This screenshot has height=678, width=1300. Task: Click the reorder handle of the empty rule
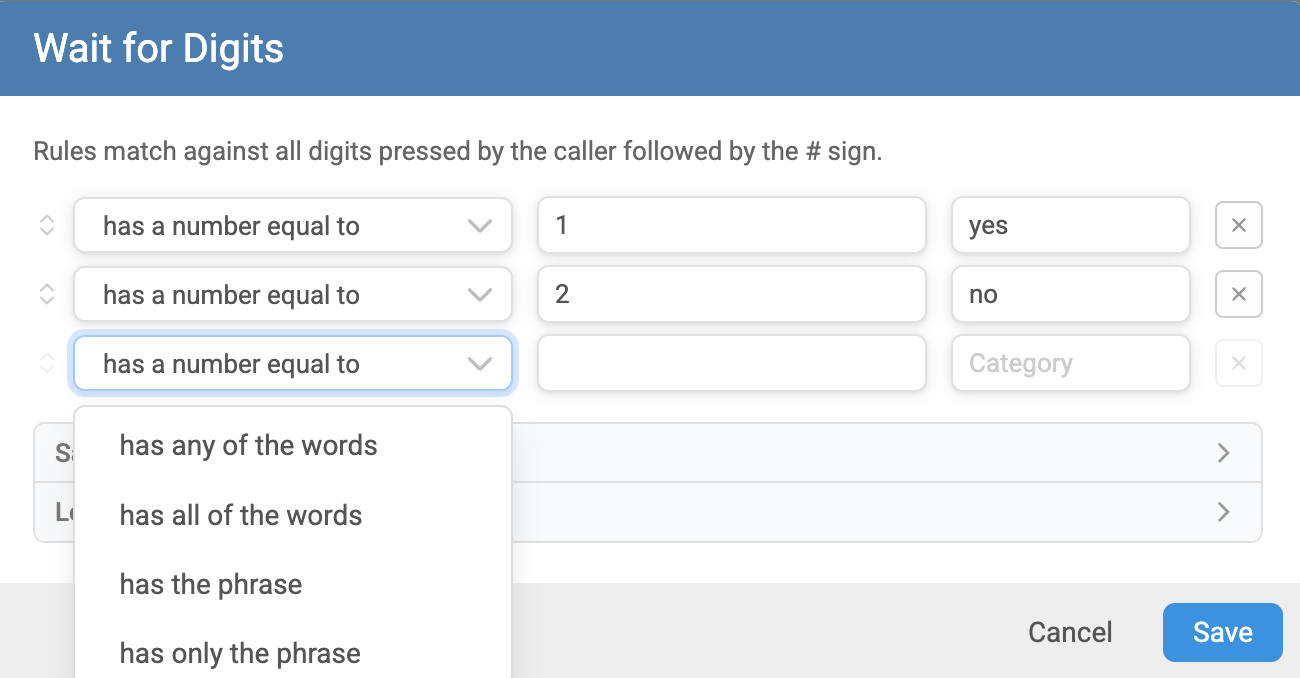(46, 363)
